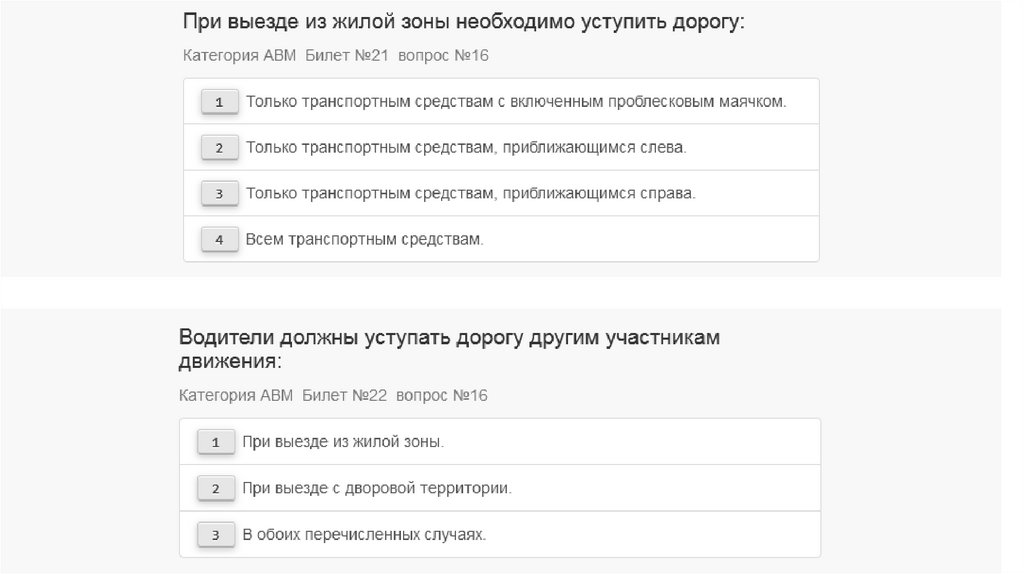Choose answer text 'В обоих перечисленных случаях.'
Viewport: 1024px width, 574px height.
pos(364,535)
